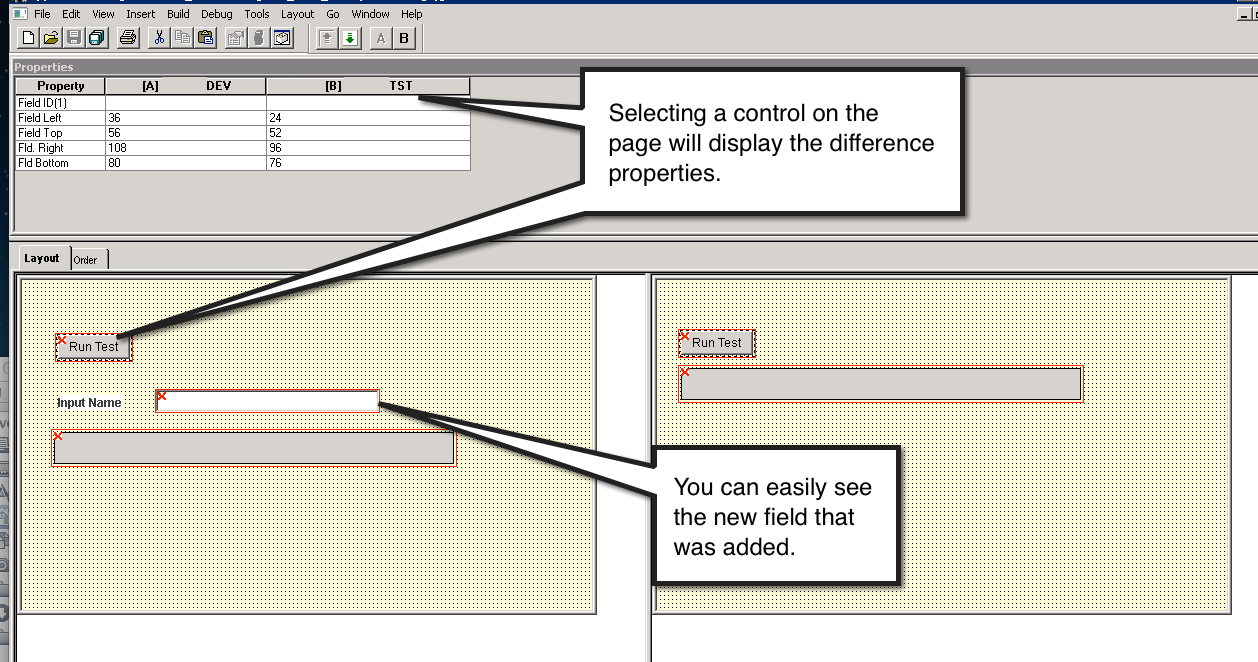This screenshot has height=662, width=1258.
Task: Click the up-arrow toolbar button
Action: click(x=327, y=38)
